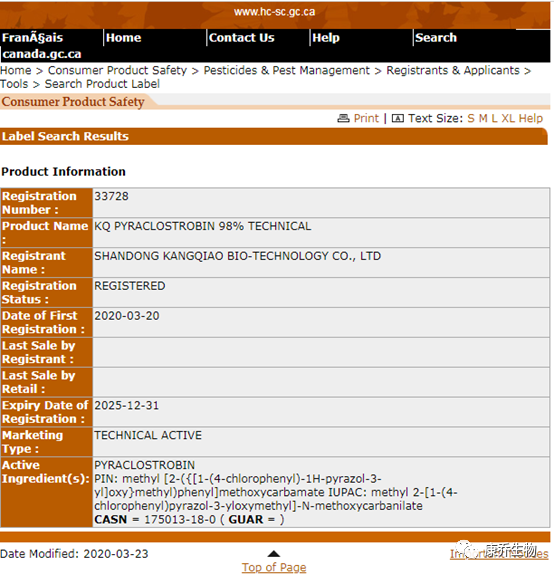Click the Top of Page arrow icon
Image resolution: width=554 pixels, height=575 pixels.
274,554
